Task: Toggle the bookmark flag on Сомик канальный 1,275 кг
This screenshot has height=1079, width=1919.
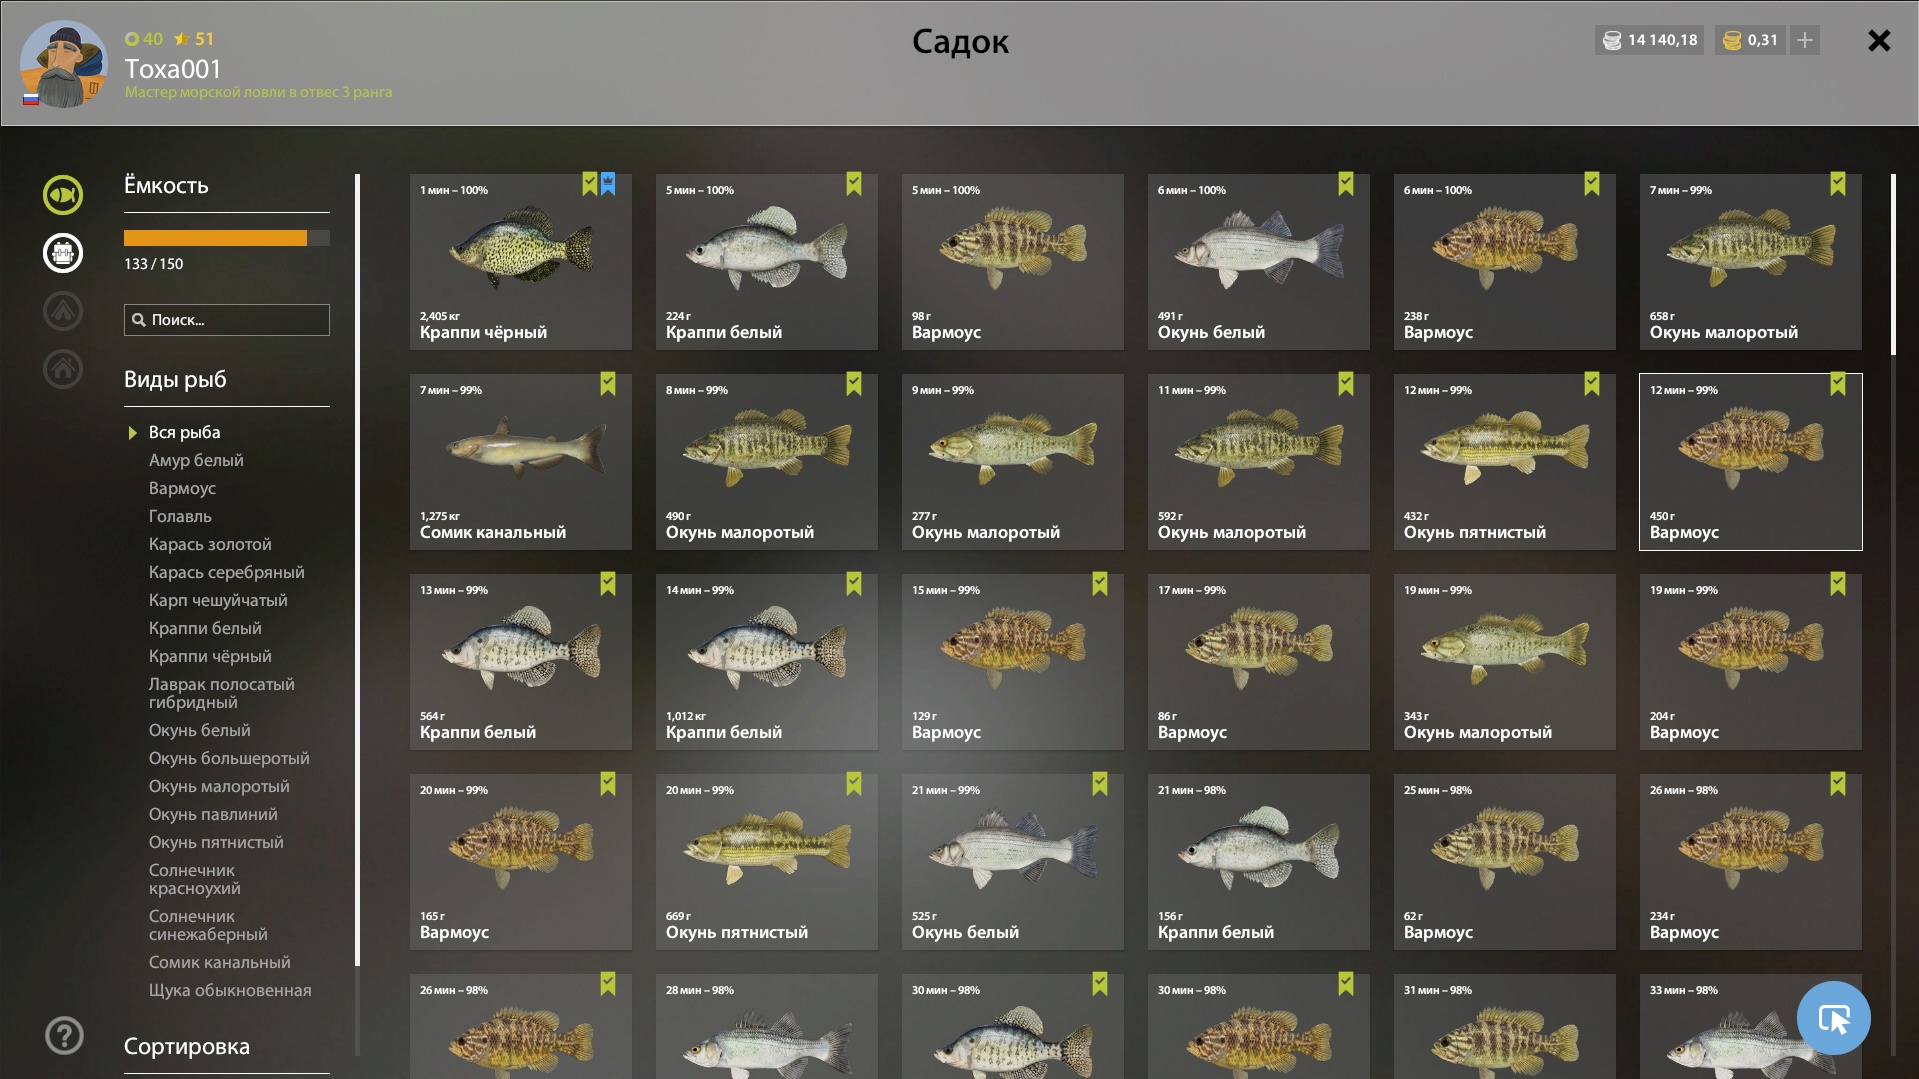Action: coord(608,384)
